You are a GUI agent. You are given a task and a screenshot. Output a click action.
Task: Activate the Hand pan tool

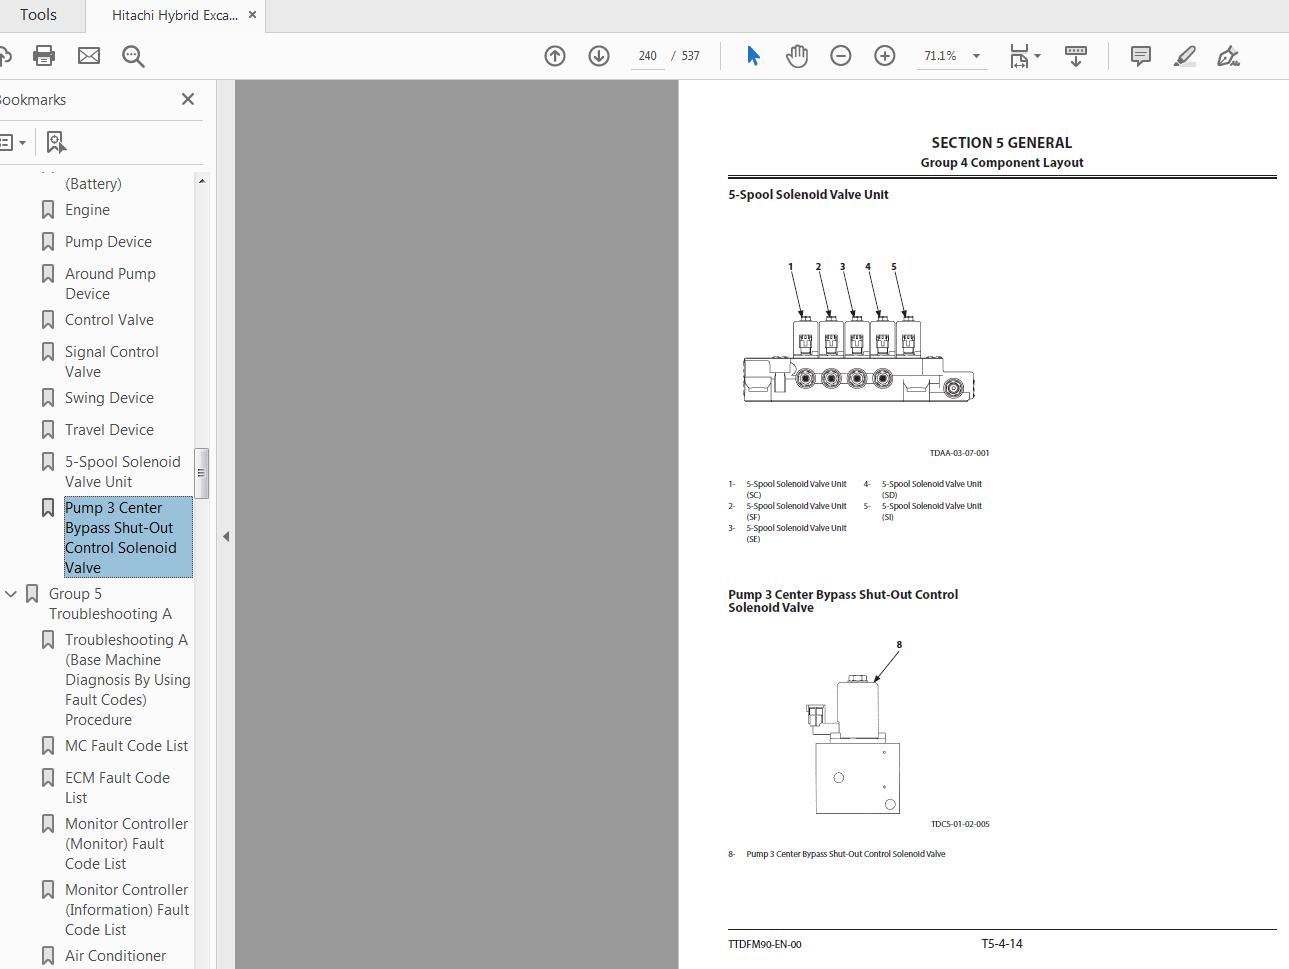tap(797, 56)
